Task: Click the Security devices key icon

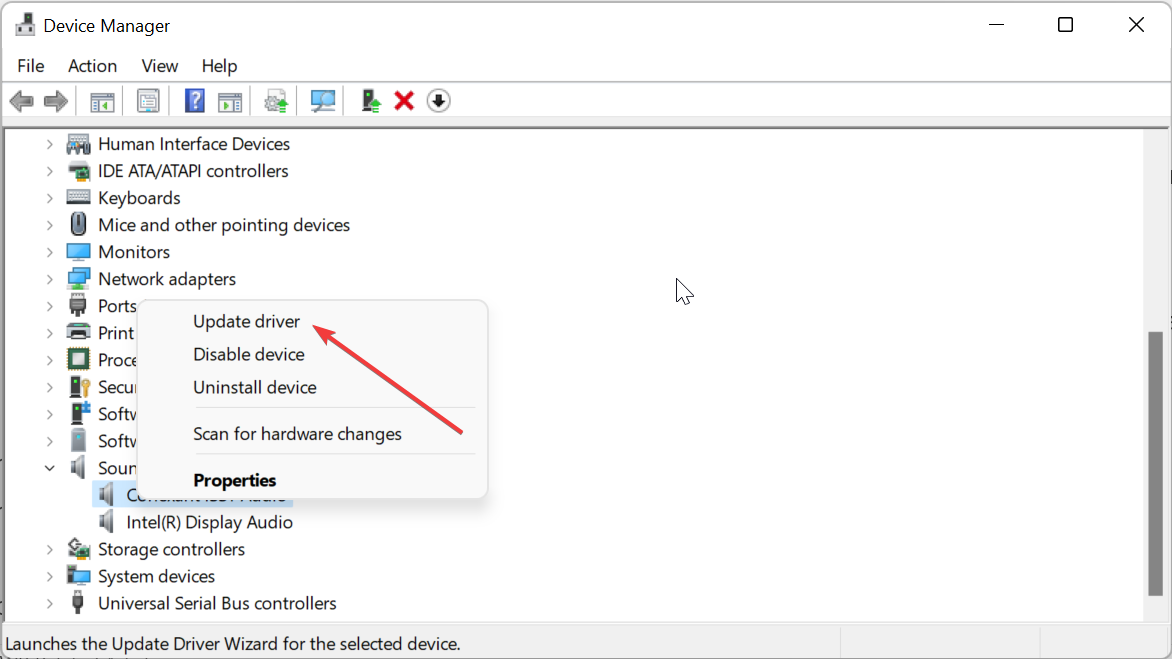Action: pyautogui.click(x=78, y=387)
